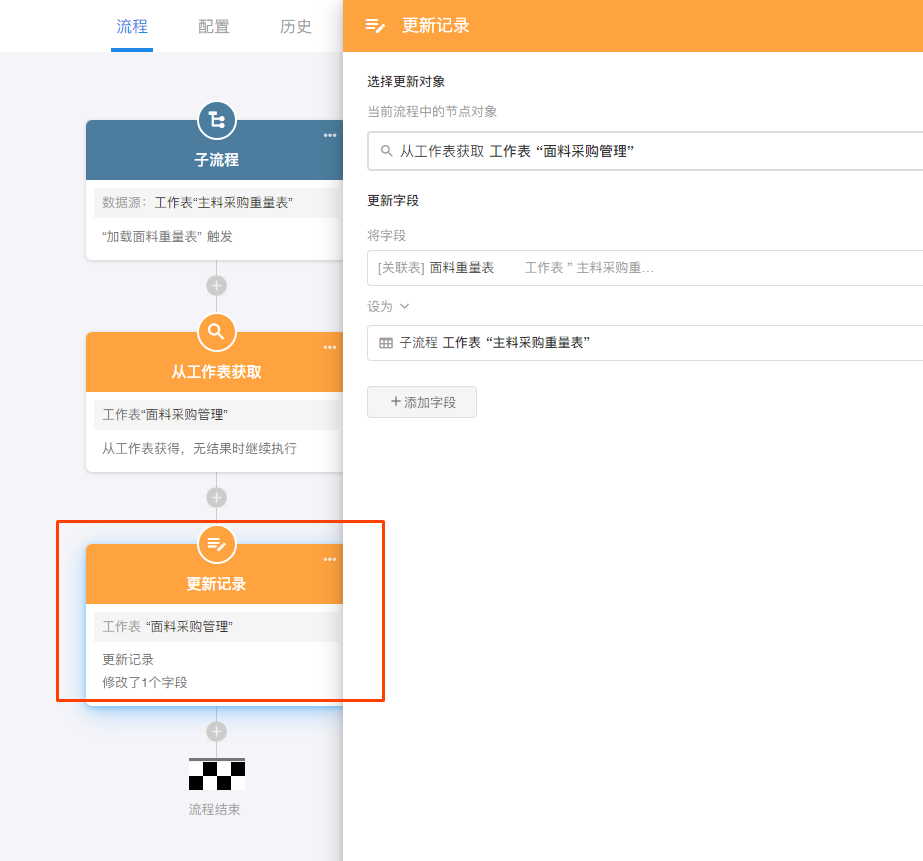Image resolution: width=923 pixels, height=861 pixels.
Task: Open the 子流程 node more-options menu
Action: coord(330,135)
